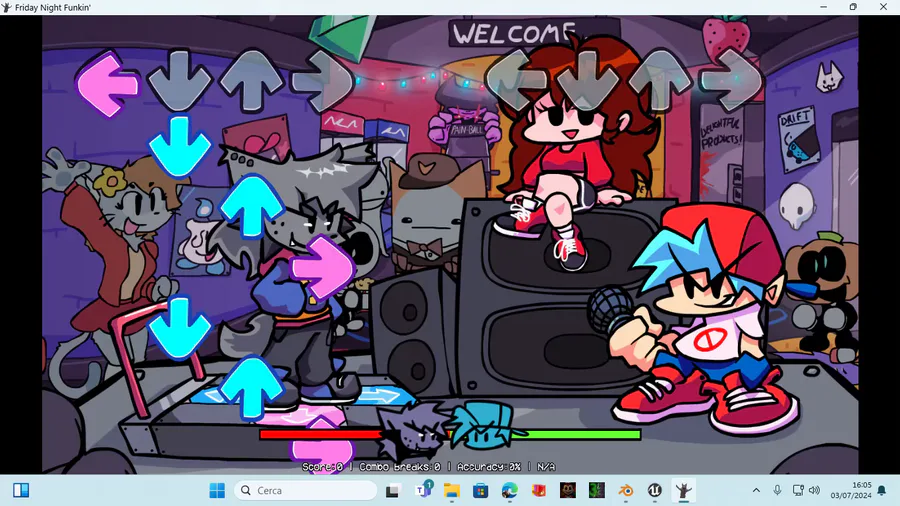This screenshot has height=506, width=900.
Task: Open Unreal Engine from the taskbar
Action: click(654, 491)
